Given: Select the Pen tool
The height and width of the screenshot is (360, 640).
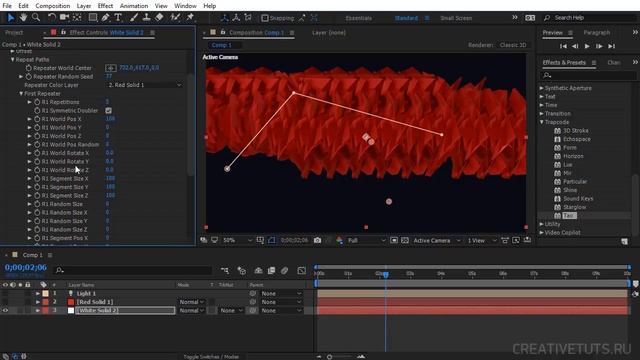Looking at the screenshot, I should [106, 17].
